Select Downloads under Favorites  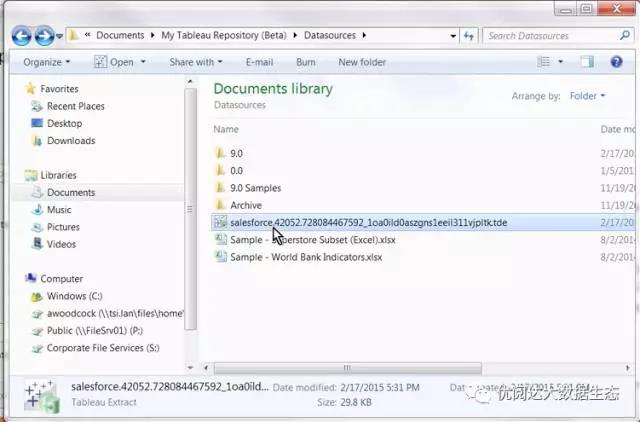[x=71, y=141]
